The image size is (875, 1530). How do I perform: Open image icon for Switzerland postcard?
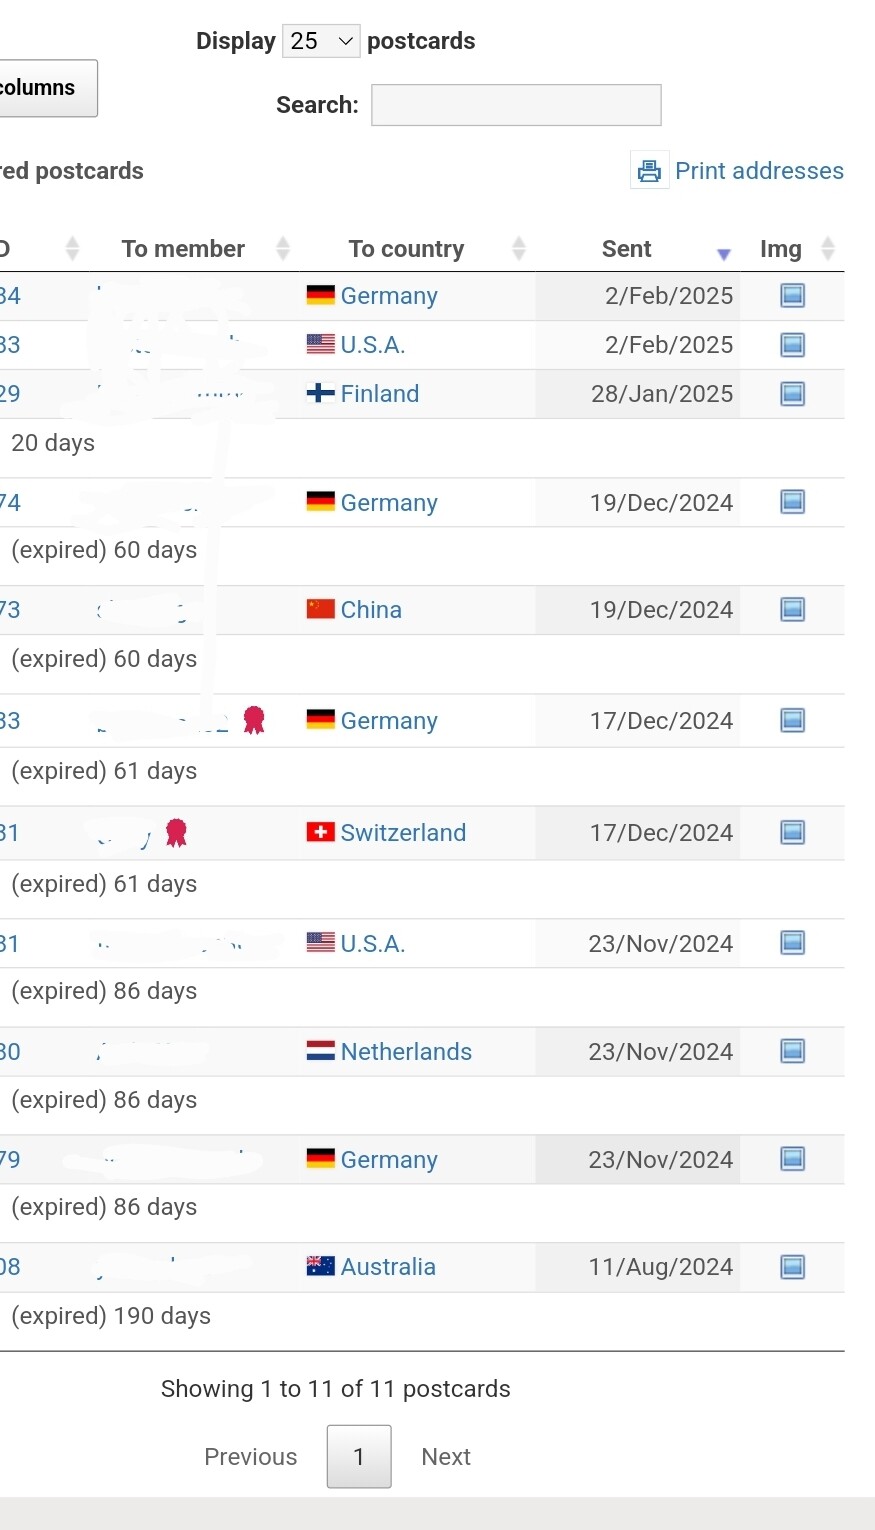tap(792, 833)
